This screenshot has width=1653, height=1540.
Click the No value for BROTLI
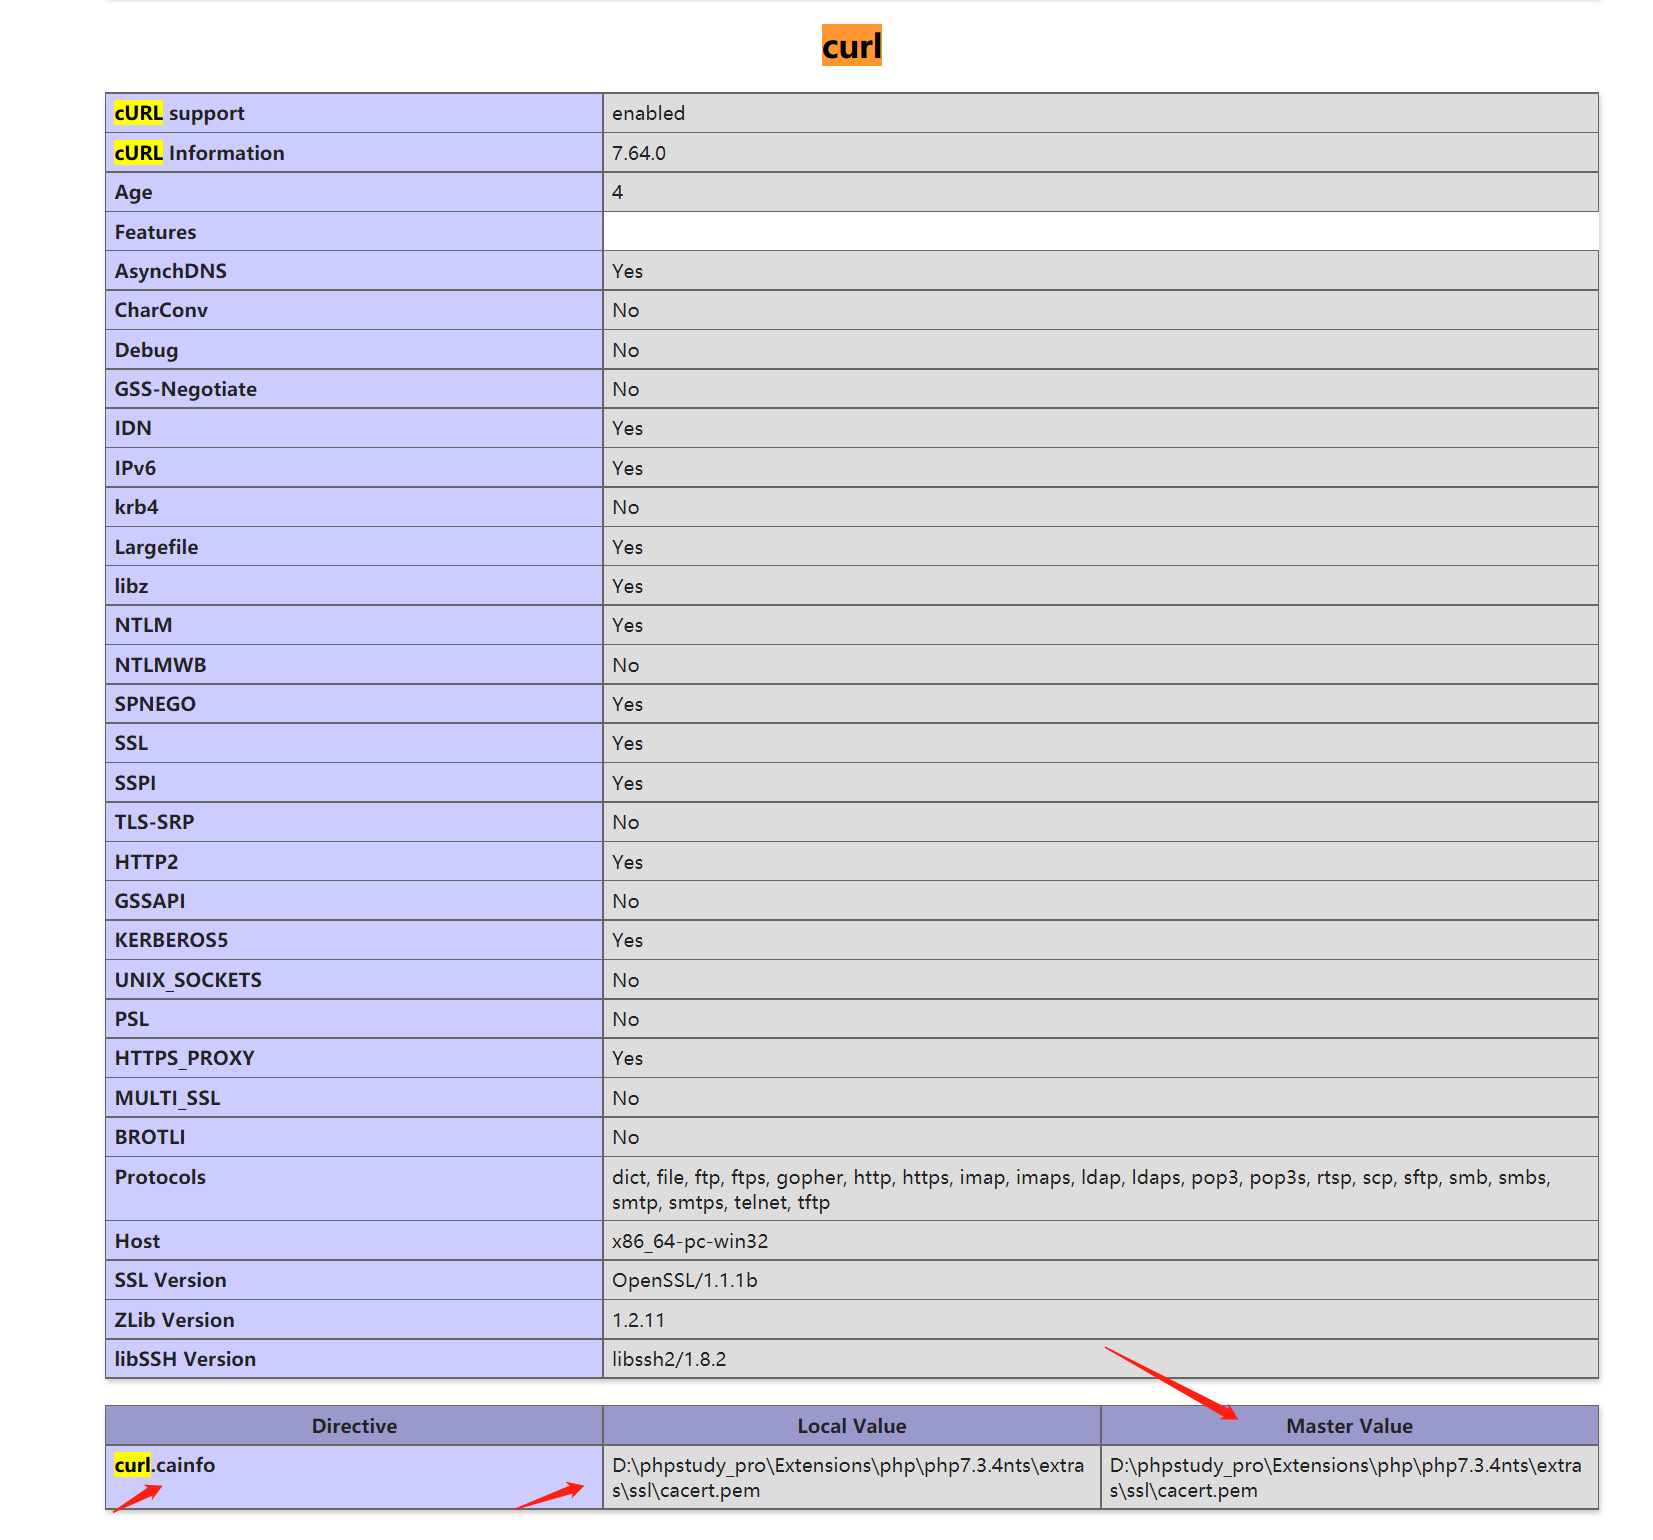pos(625,1137)
